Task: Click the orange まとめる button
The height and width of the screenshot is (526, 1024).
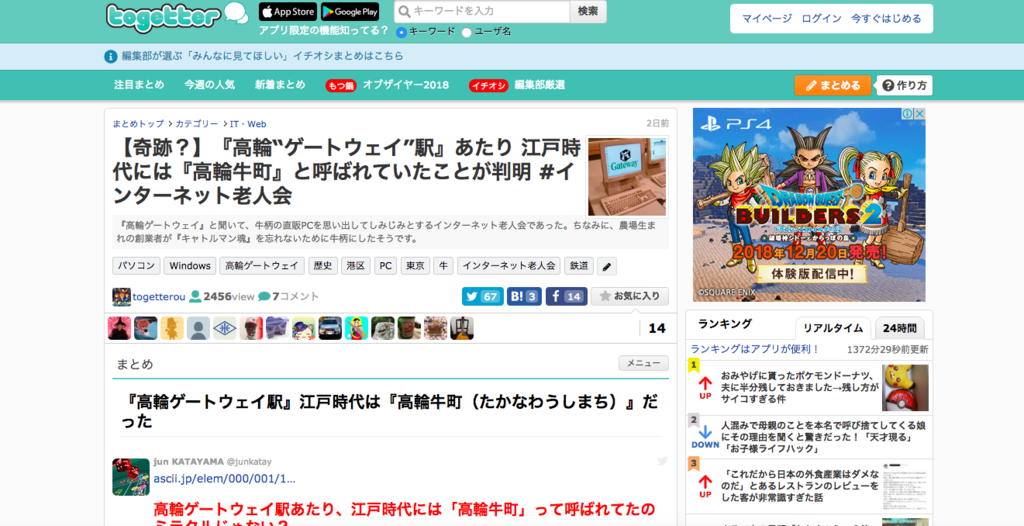Action: click(832, 86)
